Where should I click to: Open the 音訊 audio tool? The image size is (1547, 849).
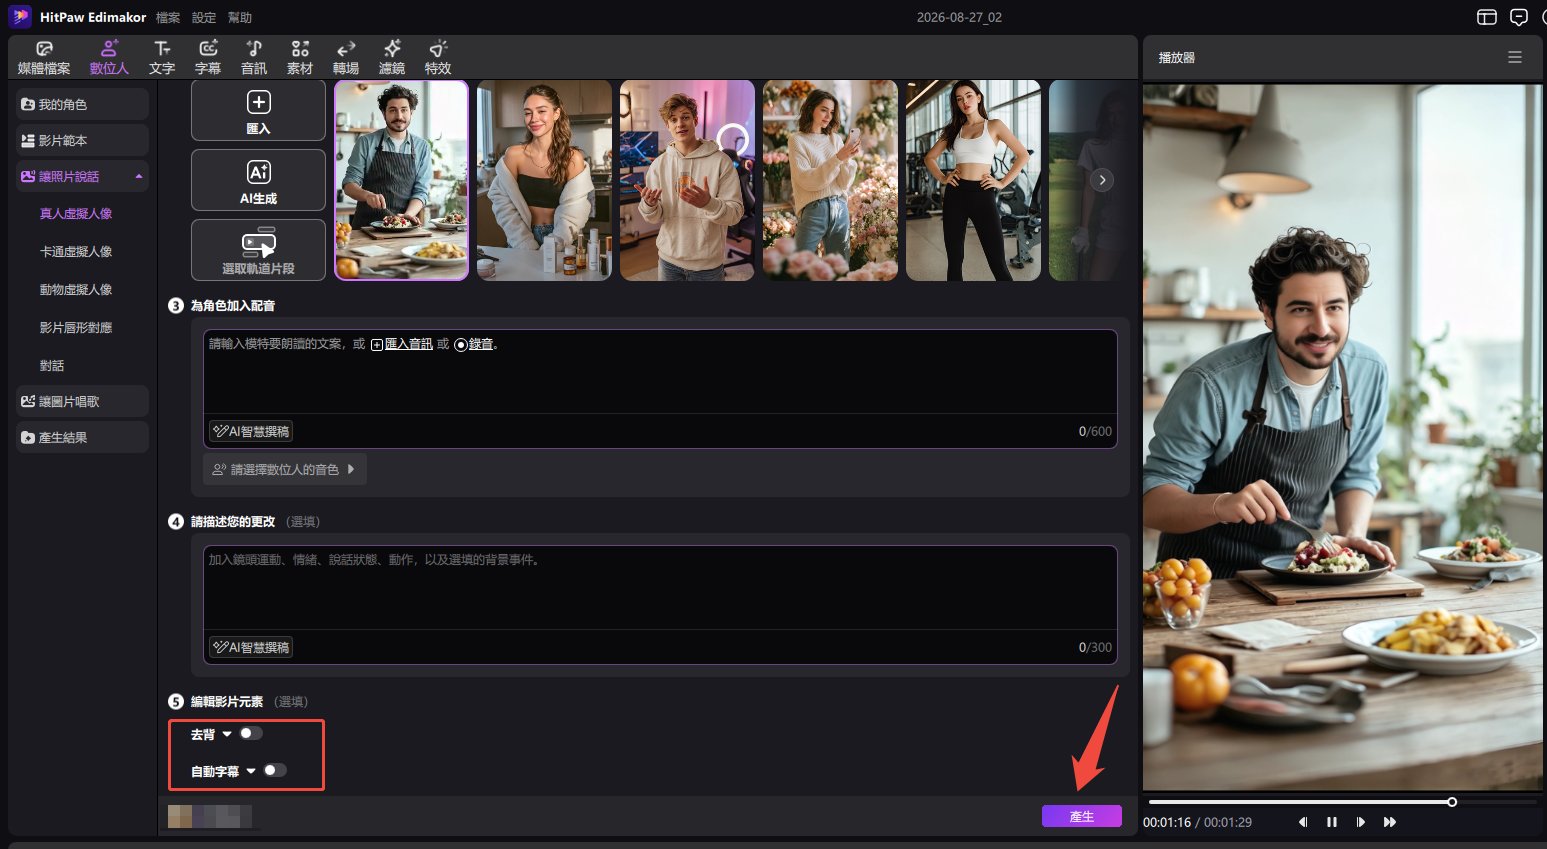pyautogui.click(x=254, y=58)
